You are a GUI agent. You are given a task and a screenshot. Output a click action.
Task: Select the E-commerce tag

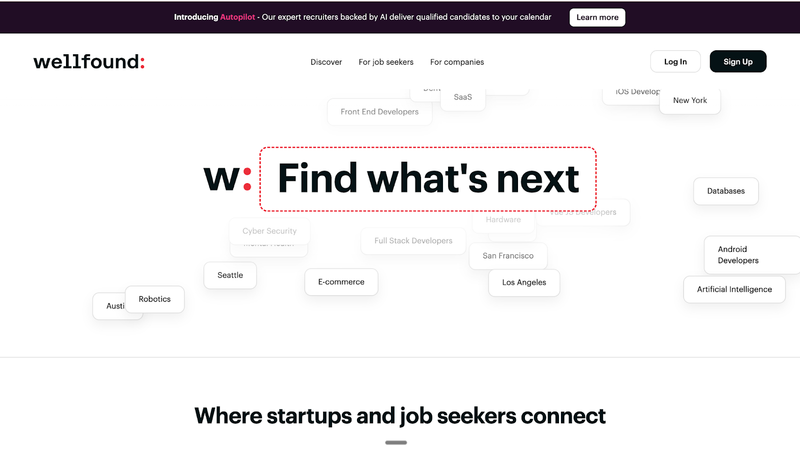click(341, 282)
